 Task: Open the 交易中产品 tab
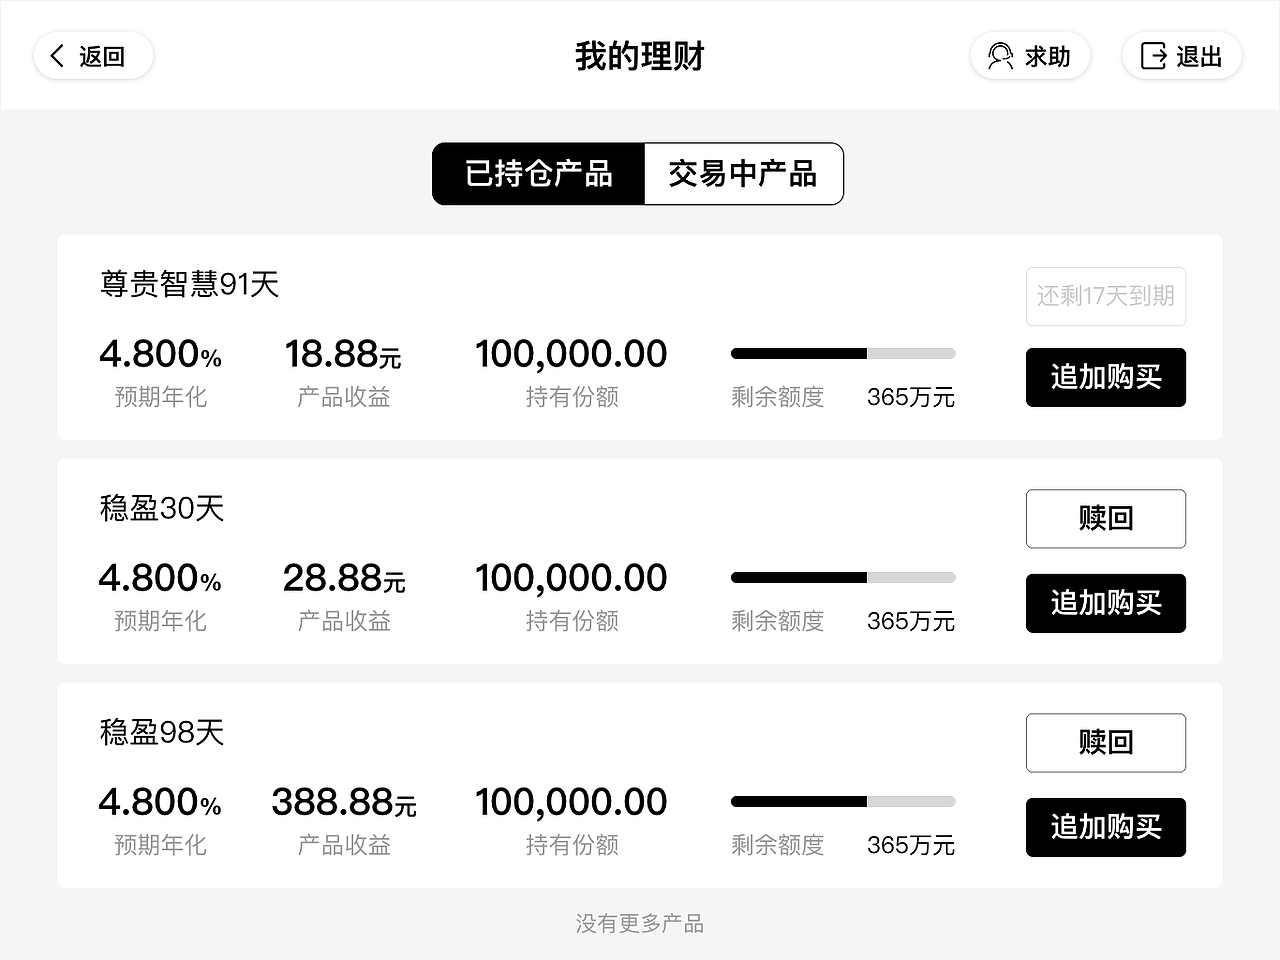point(743,174)
